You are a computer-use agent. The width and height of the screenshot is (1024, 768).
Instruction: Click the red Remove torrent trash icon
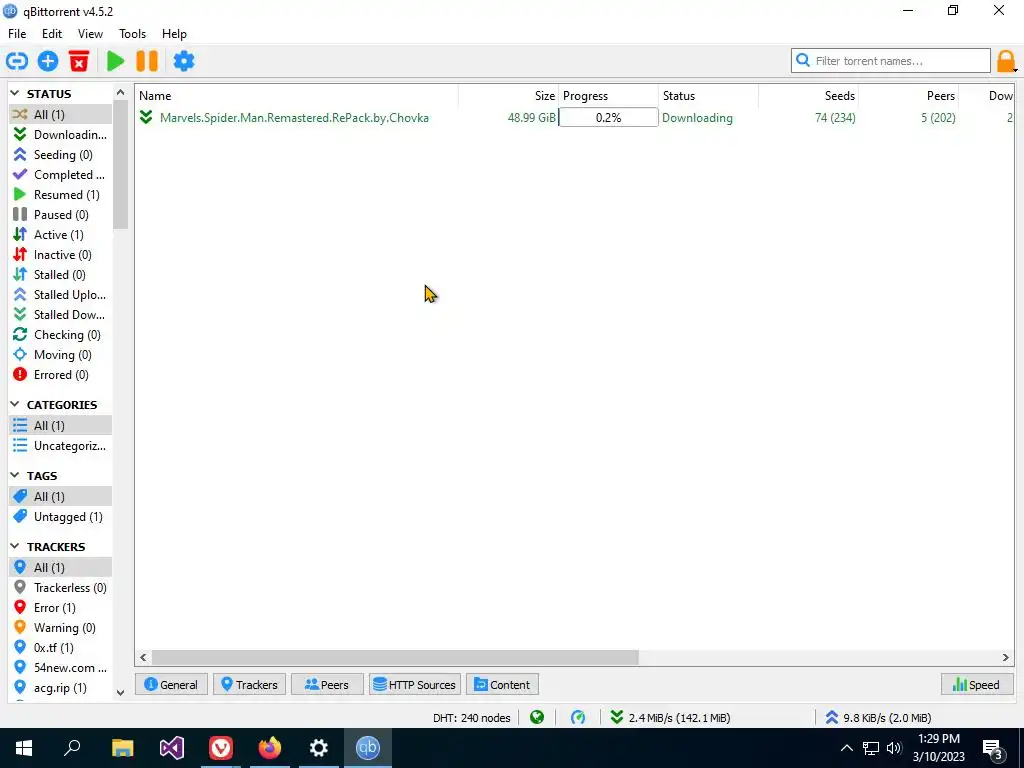point(79,61)
